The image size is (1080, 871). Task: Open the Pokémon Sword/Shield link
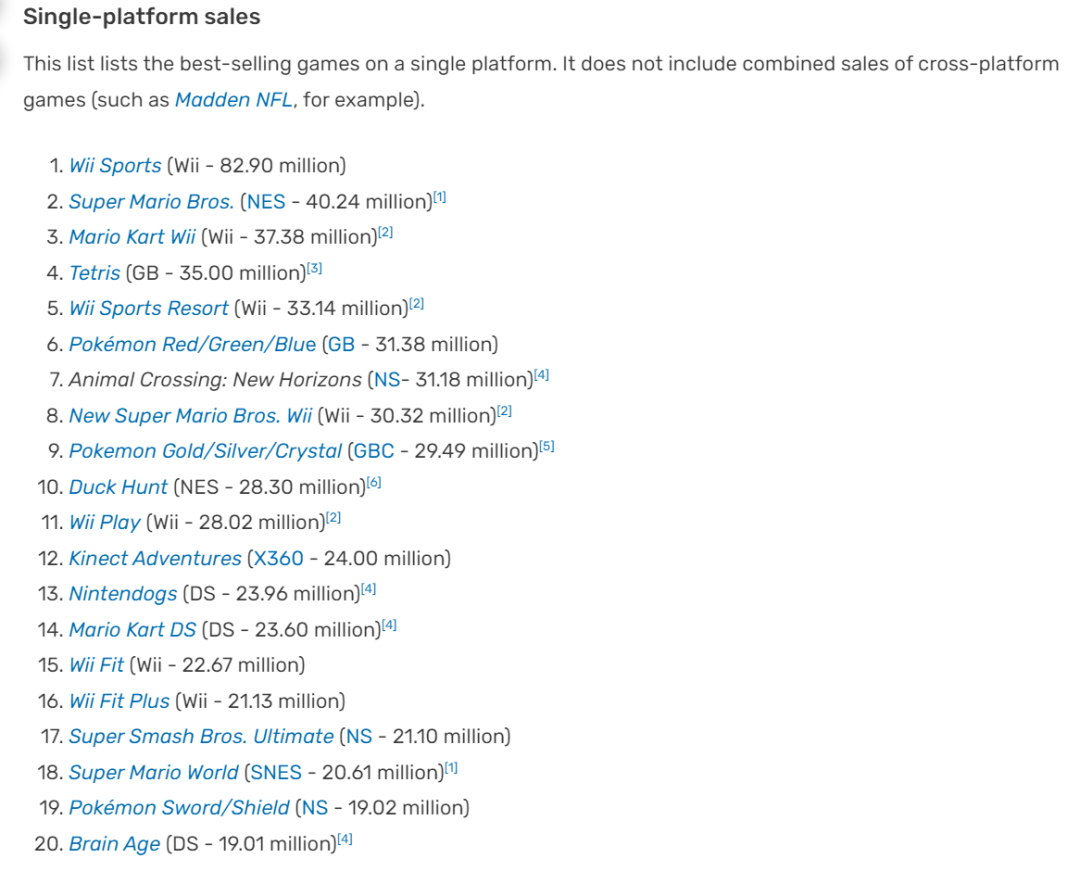point(179,808)
